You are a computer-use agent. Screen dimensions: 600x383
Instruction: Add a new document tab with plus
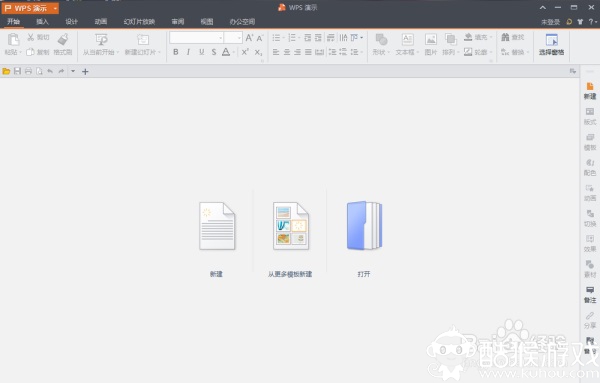(x=85, y=72)
